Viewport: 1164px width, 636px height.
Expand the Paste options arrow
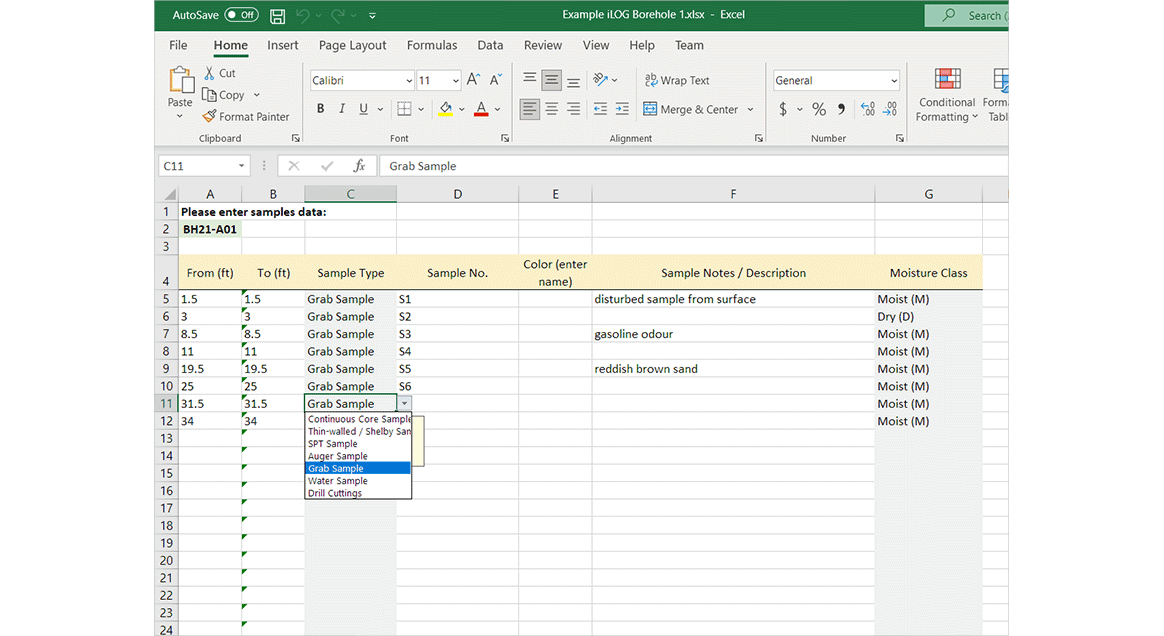(x=180, y=117)
